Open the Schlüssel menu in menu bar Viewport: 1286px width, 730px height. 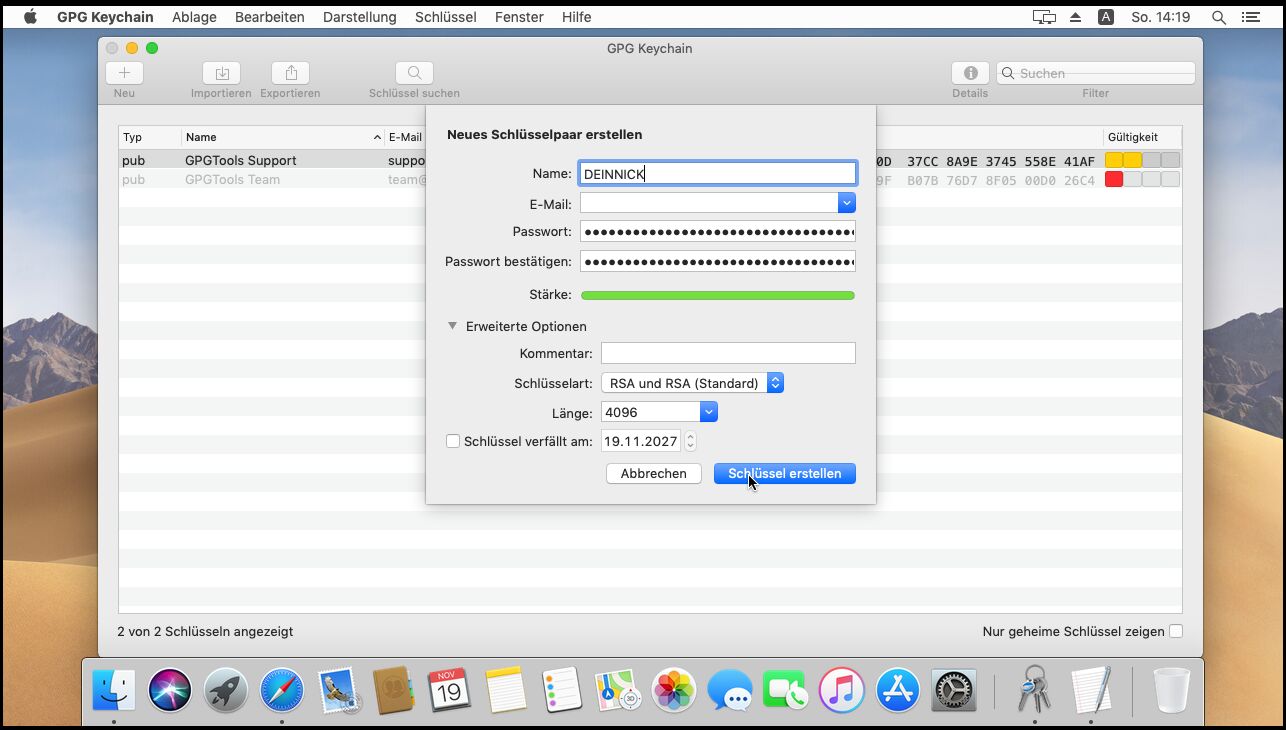(x=445, y=17)
